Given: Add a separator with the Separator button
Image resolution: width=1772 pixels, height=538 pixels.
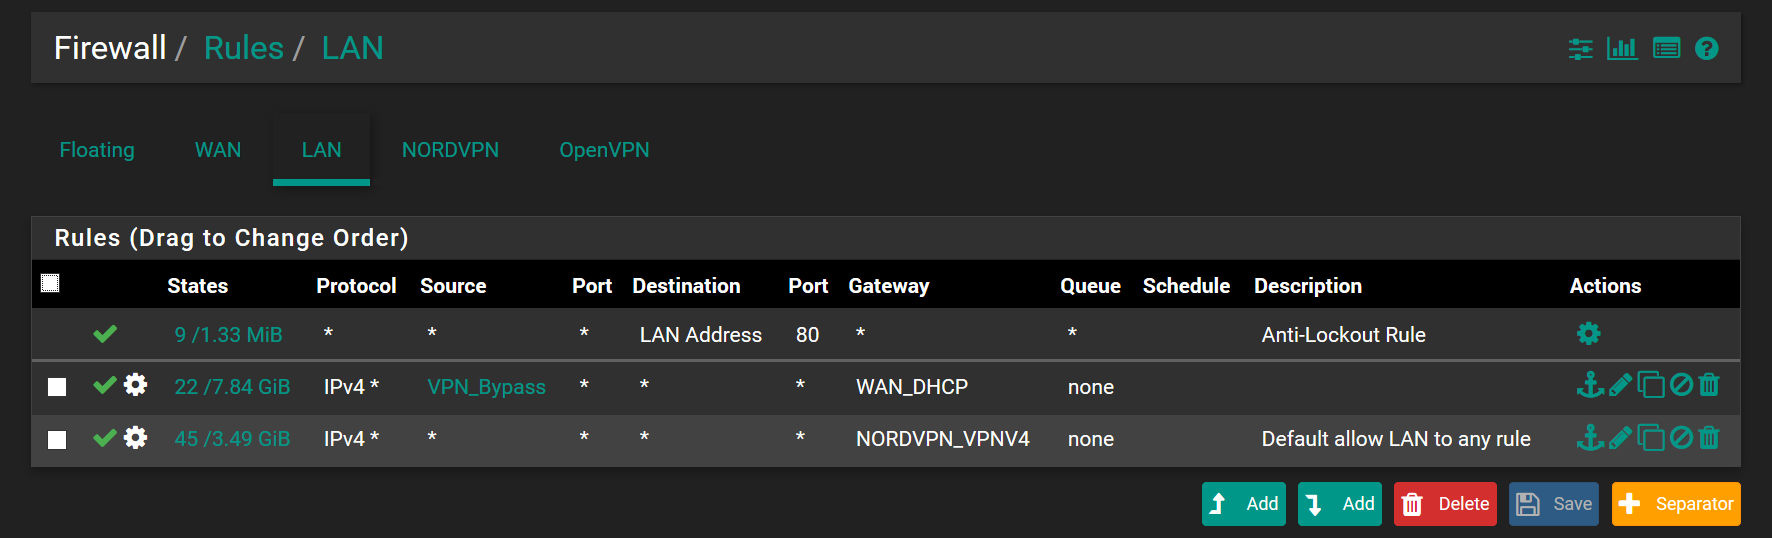Looking at the screenshot, I should click(1676, 504).
